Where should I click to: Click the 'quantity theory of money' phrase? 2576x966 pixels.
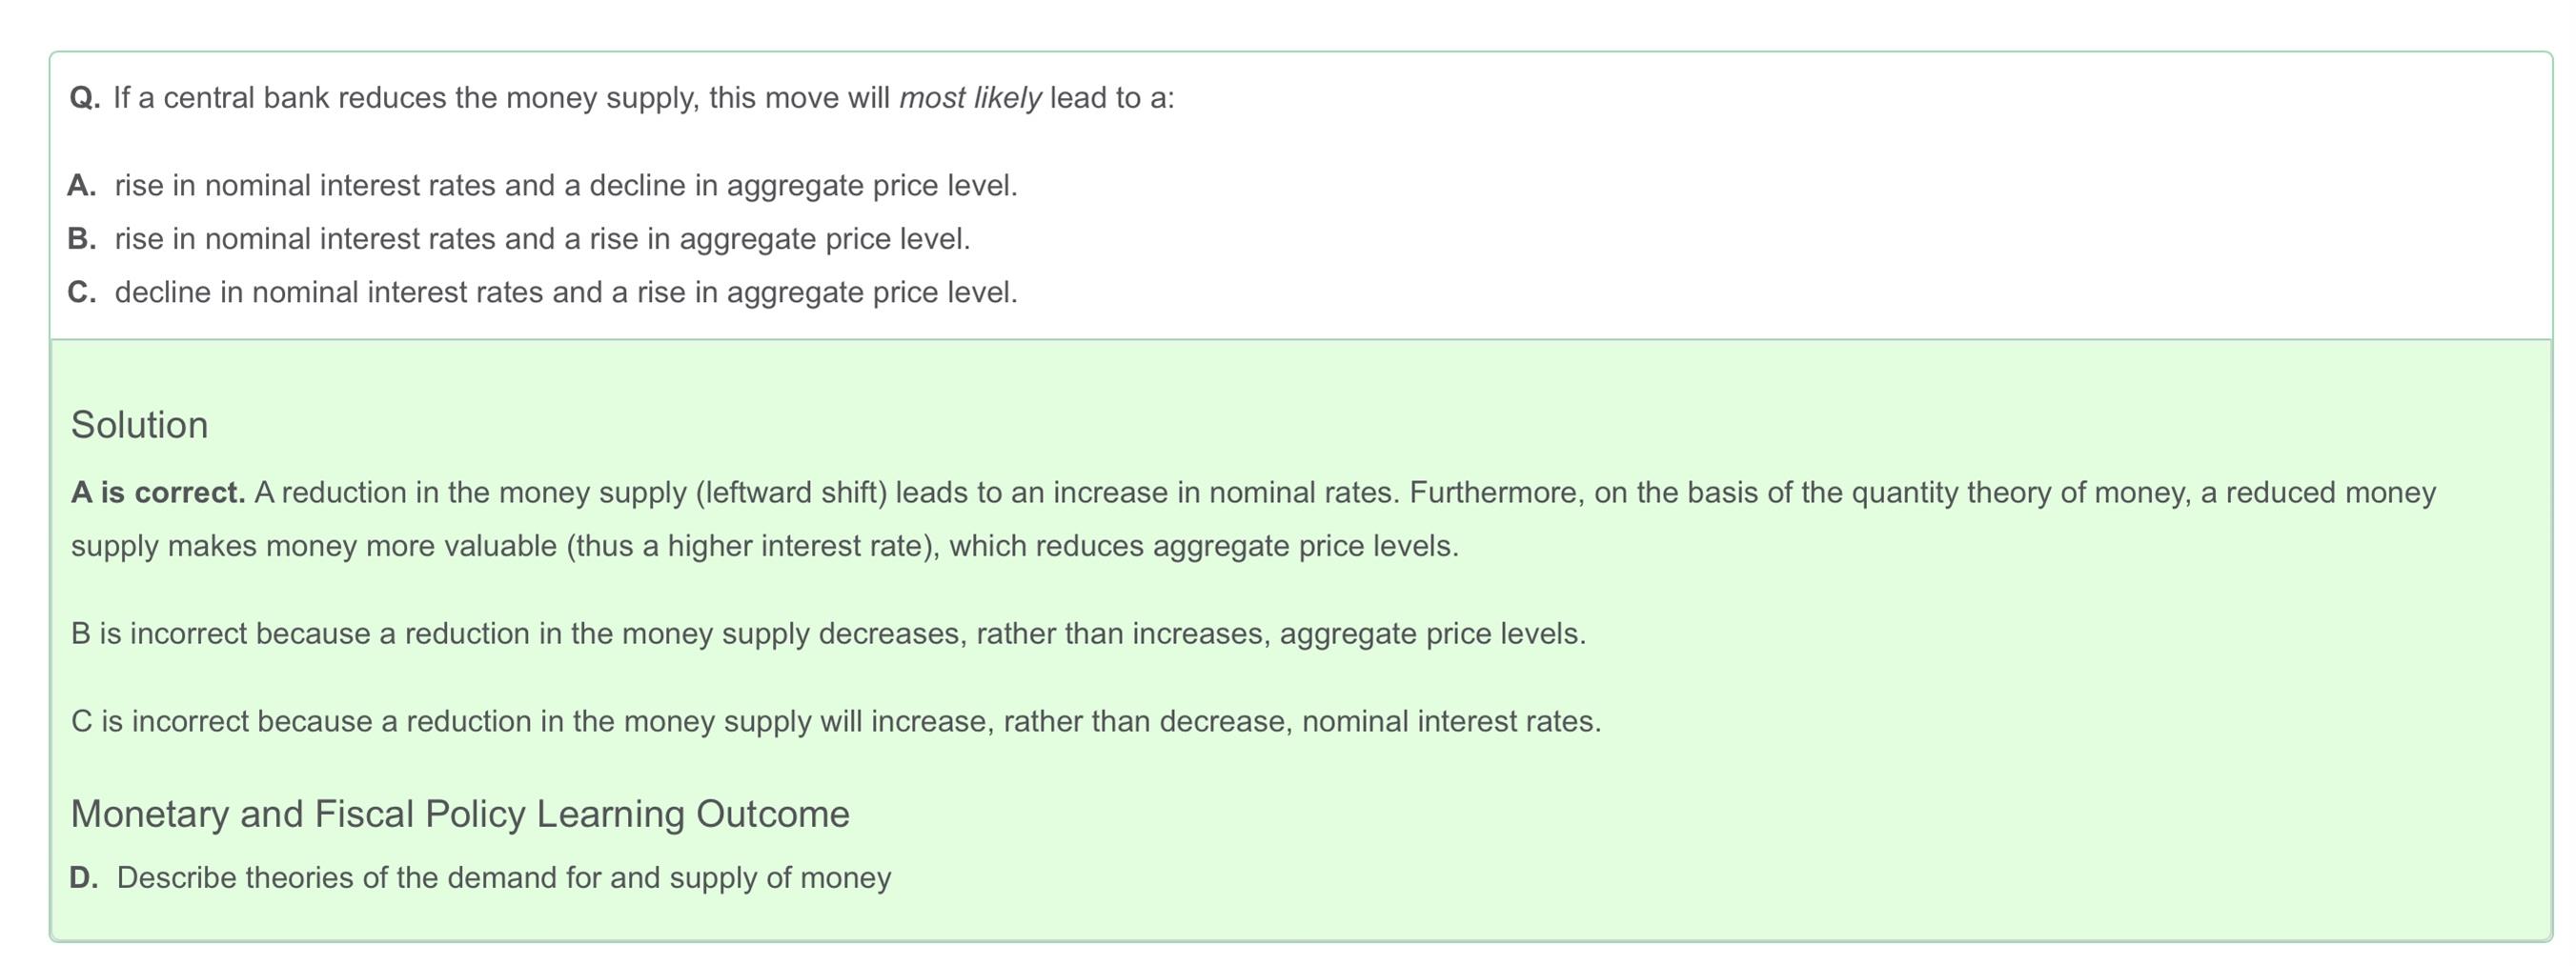(x=2016, y=493)
